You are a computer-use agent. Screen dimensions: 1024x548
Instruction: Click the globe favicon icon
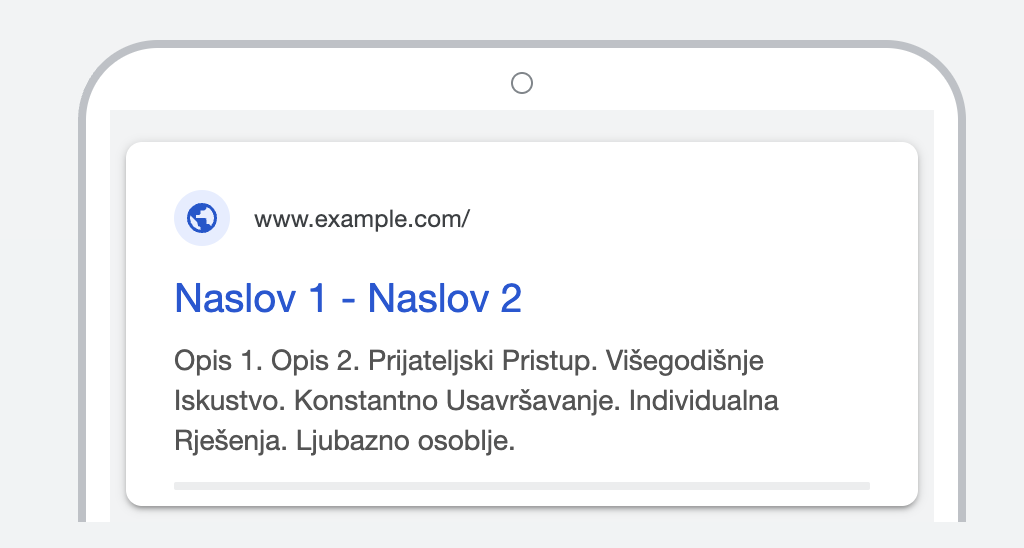point(202,218)
